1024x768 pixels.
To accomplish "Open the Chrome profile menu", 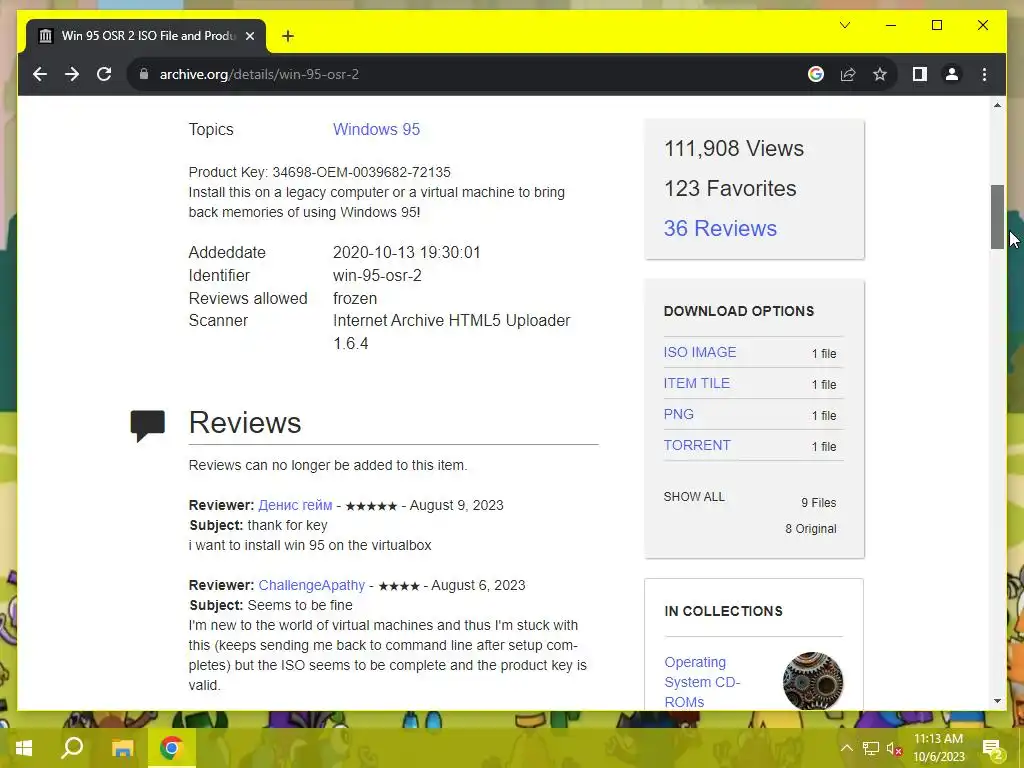I will 952,74.
